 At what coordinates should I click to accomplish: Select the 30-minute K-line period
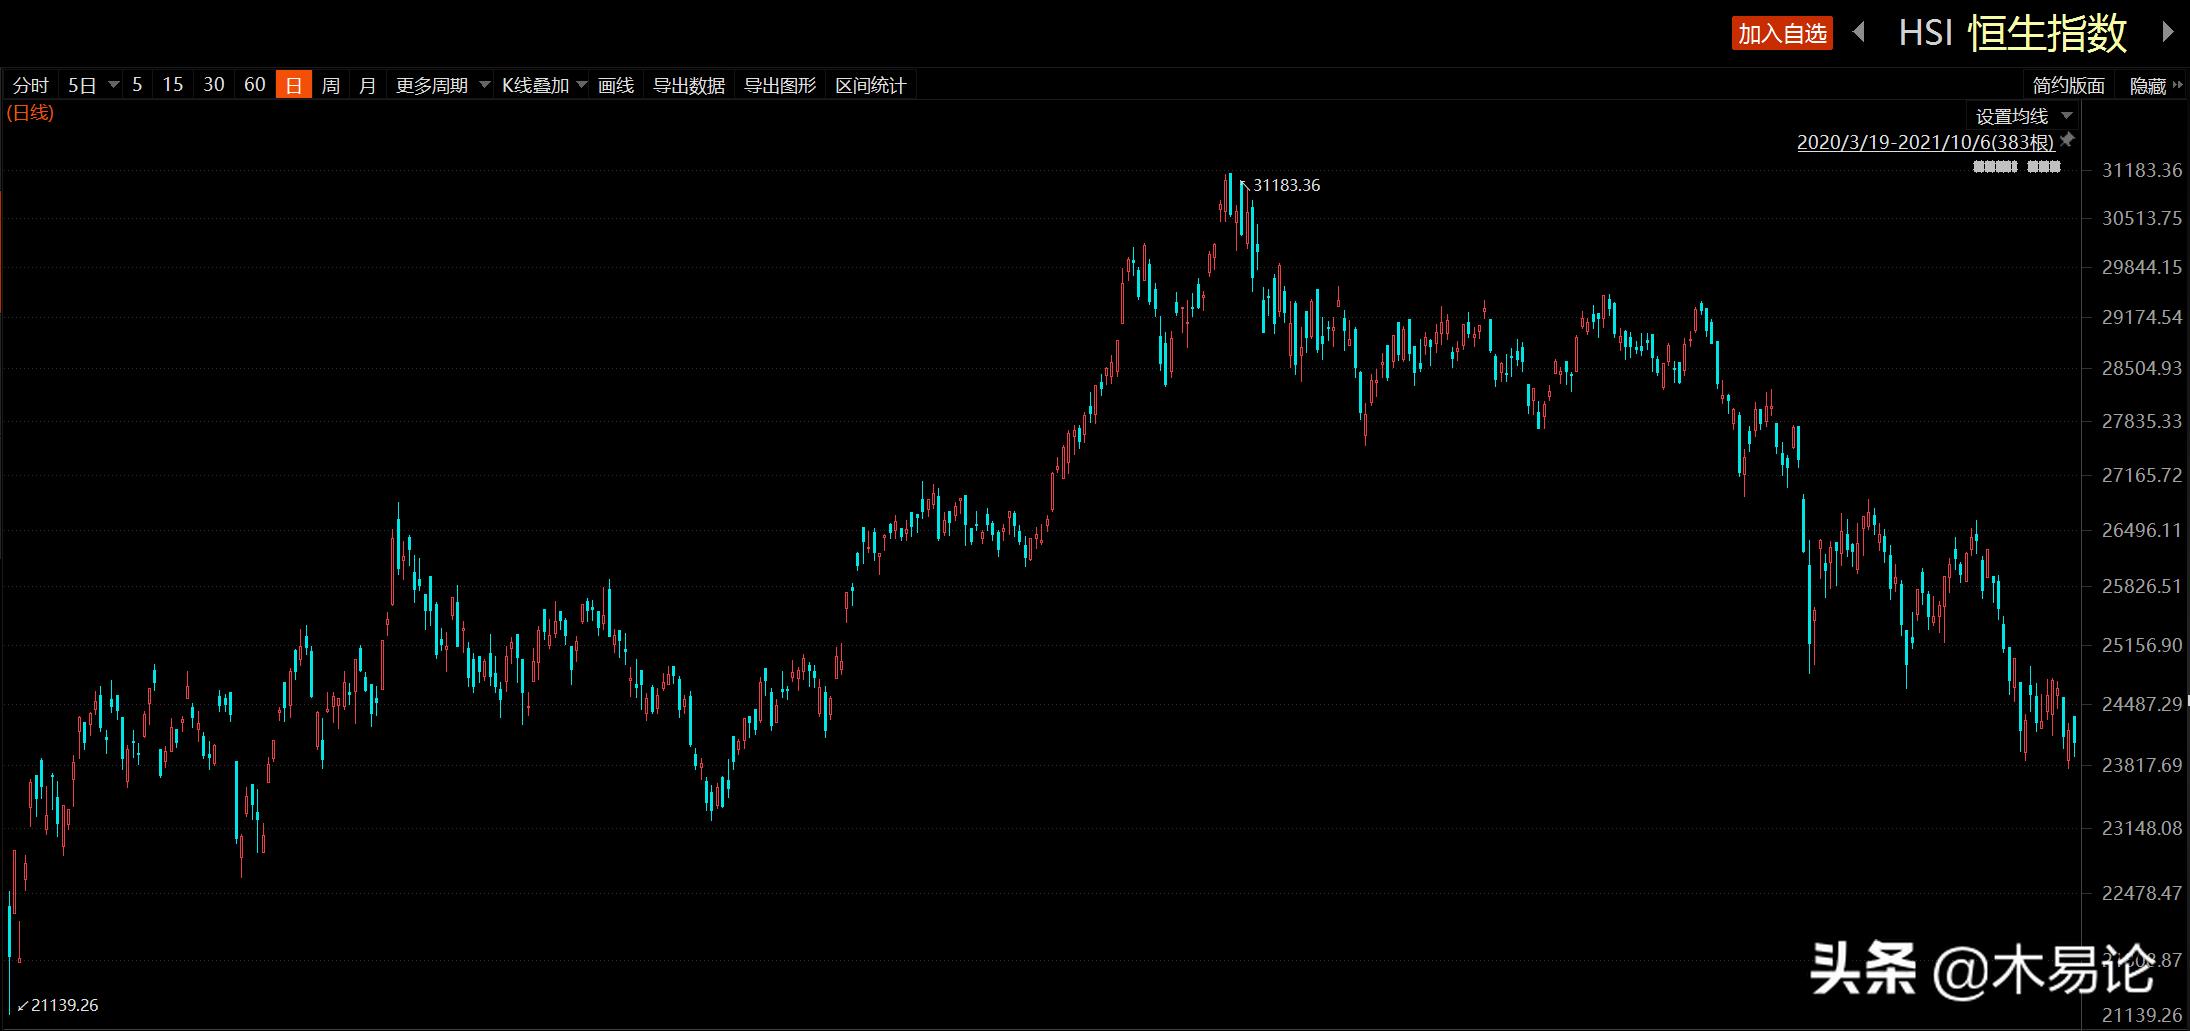(x=214, y=85)
